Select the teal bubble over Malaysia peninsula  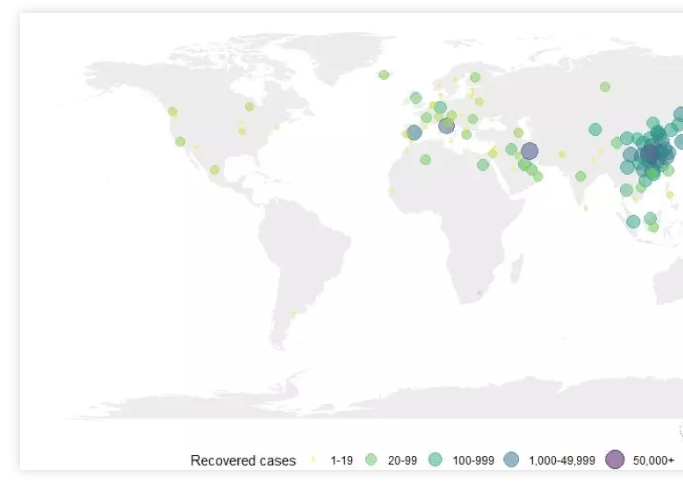[633, 221]
